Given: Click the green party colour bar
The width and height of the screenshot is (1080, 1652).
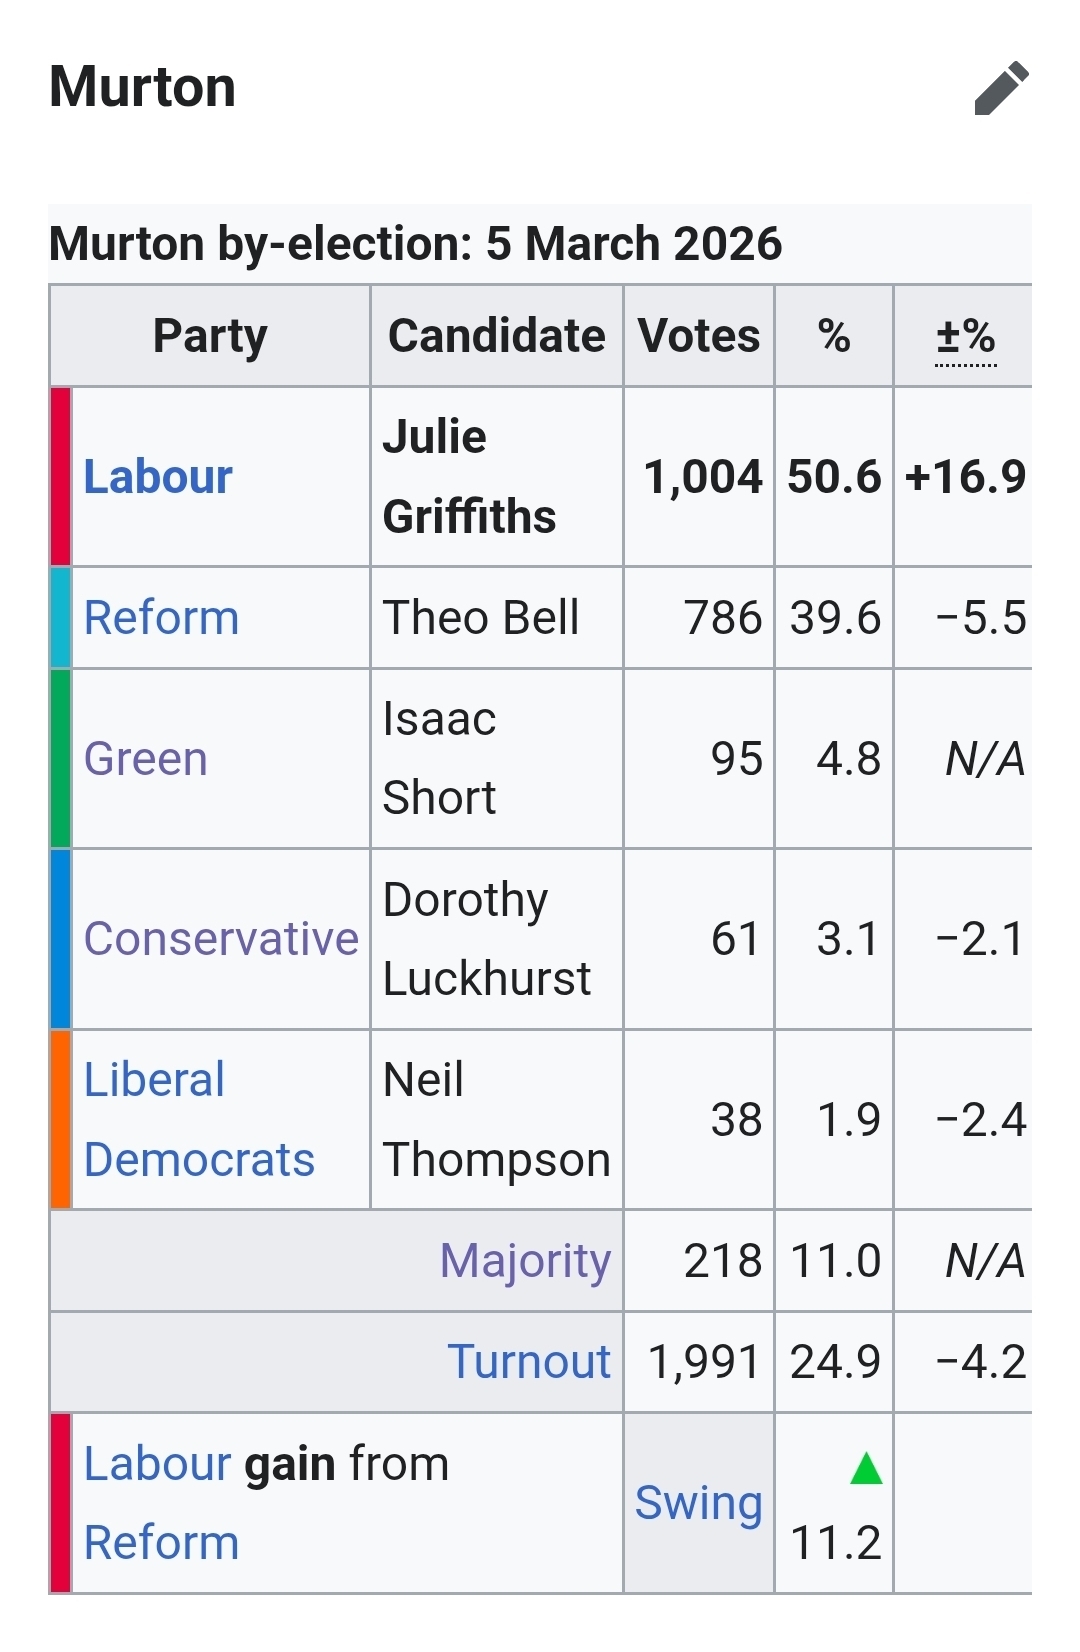Looking at the screenshot, I should pyautogui.click(x=61, y=759).
